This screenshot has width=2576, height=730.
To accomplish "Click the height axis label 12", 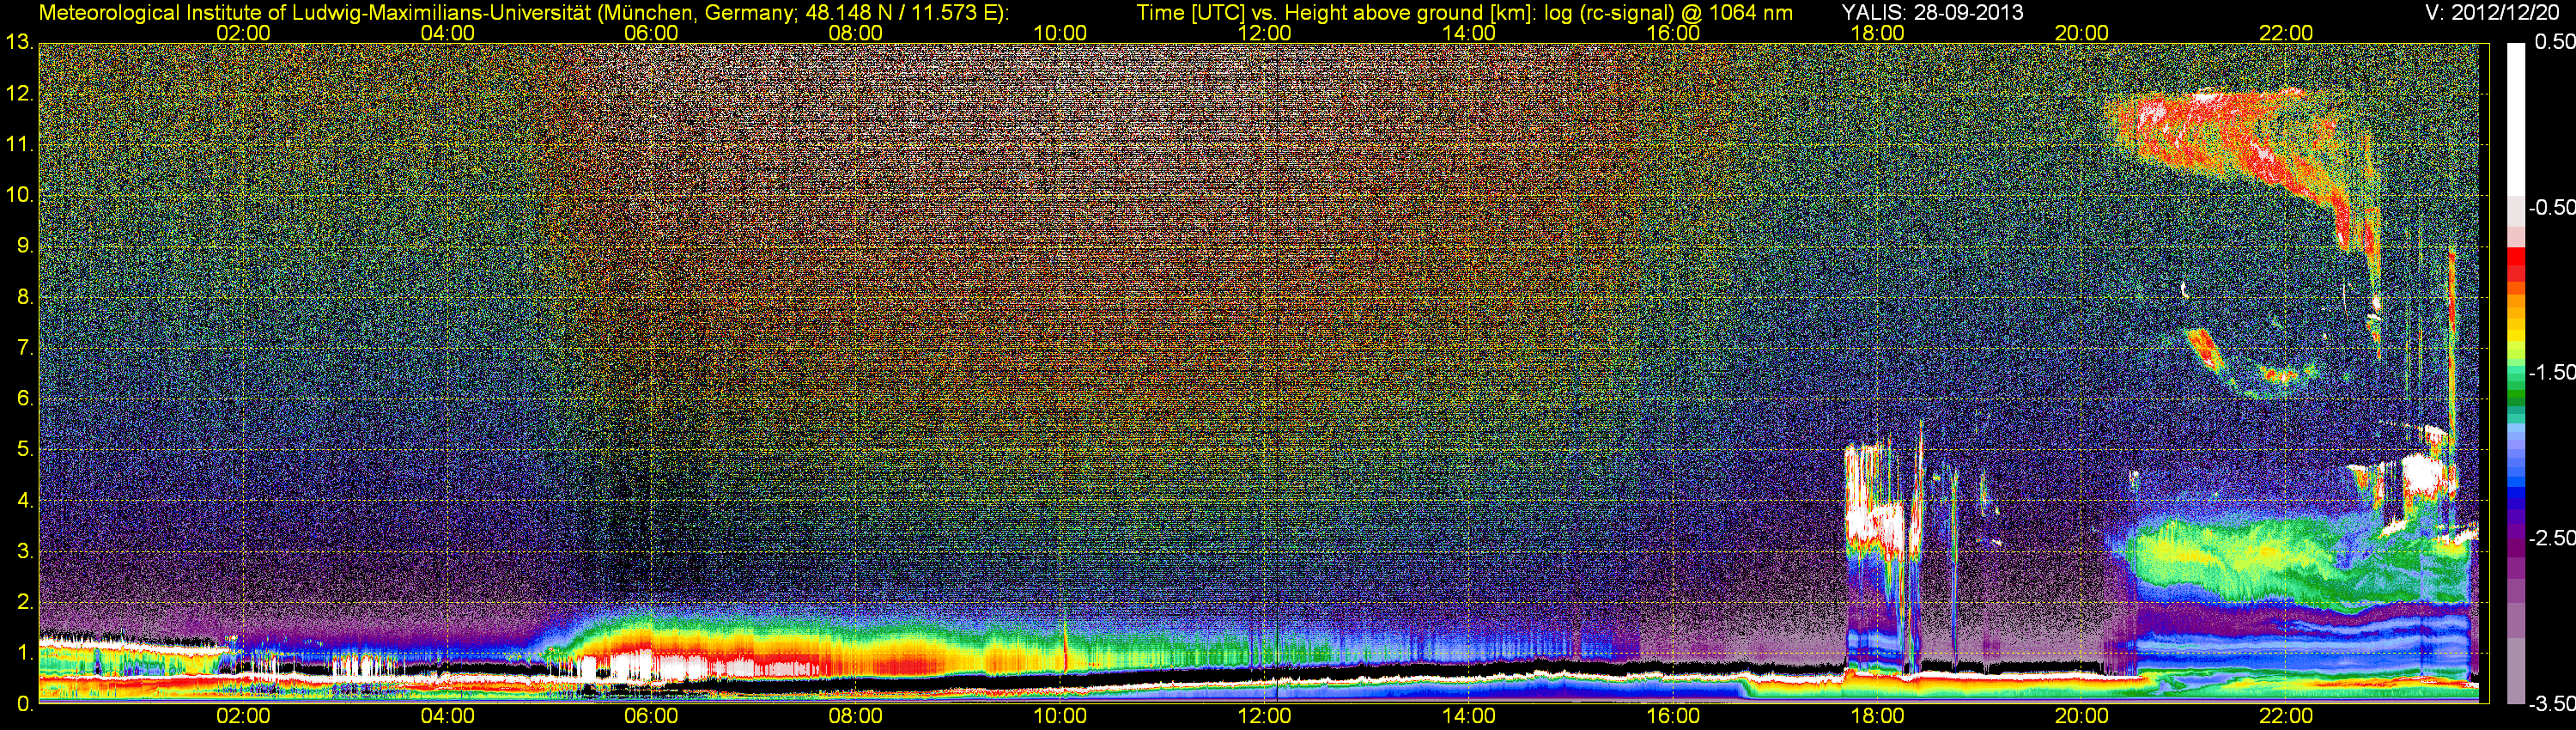I will 19,94.
